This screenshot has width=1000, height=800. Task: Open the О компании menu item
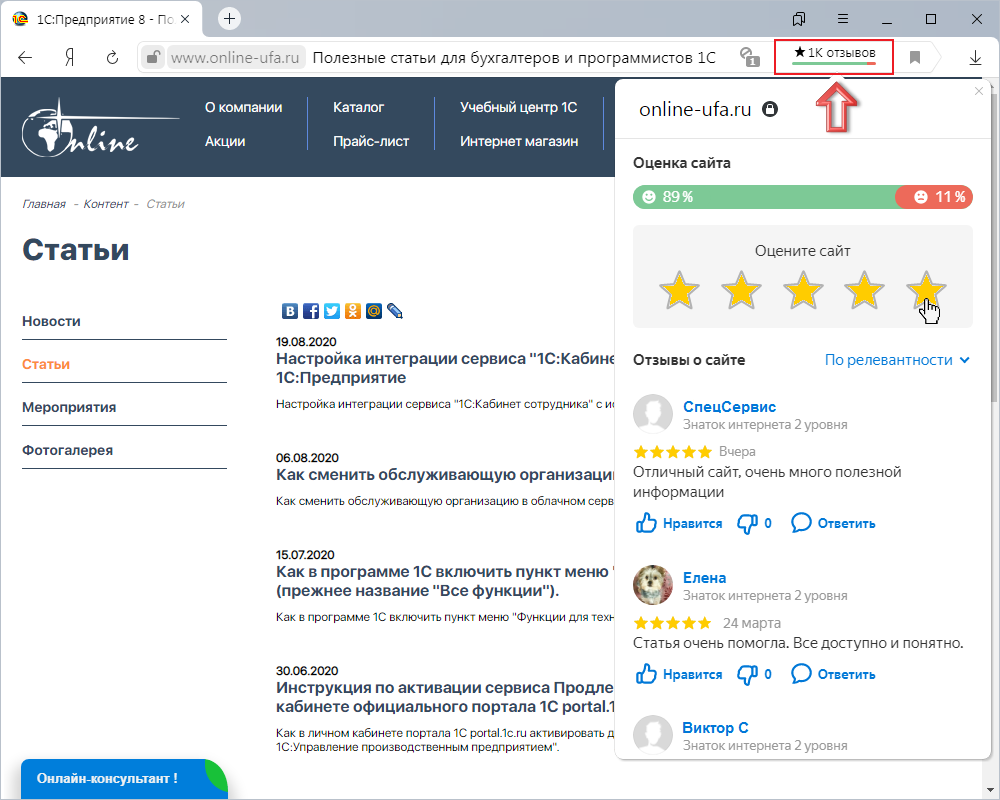point(244,107)
